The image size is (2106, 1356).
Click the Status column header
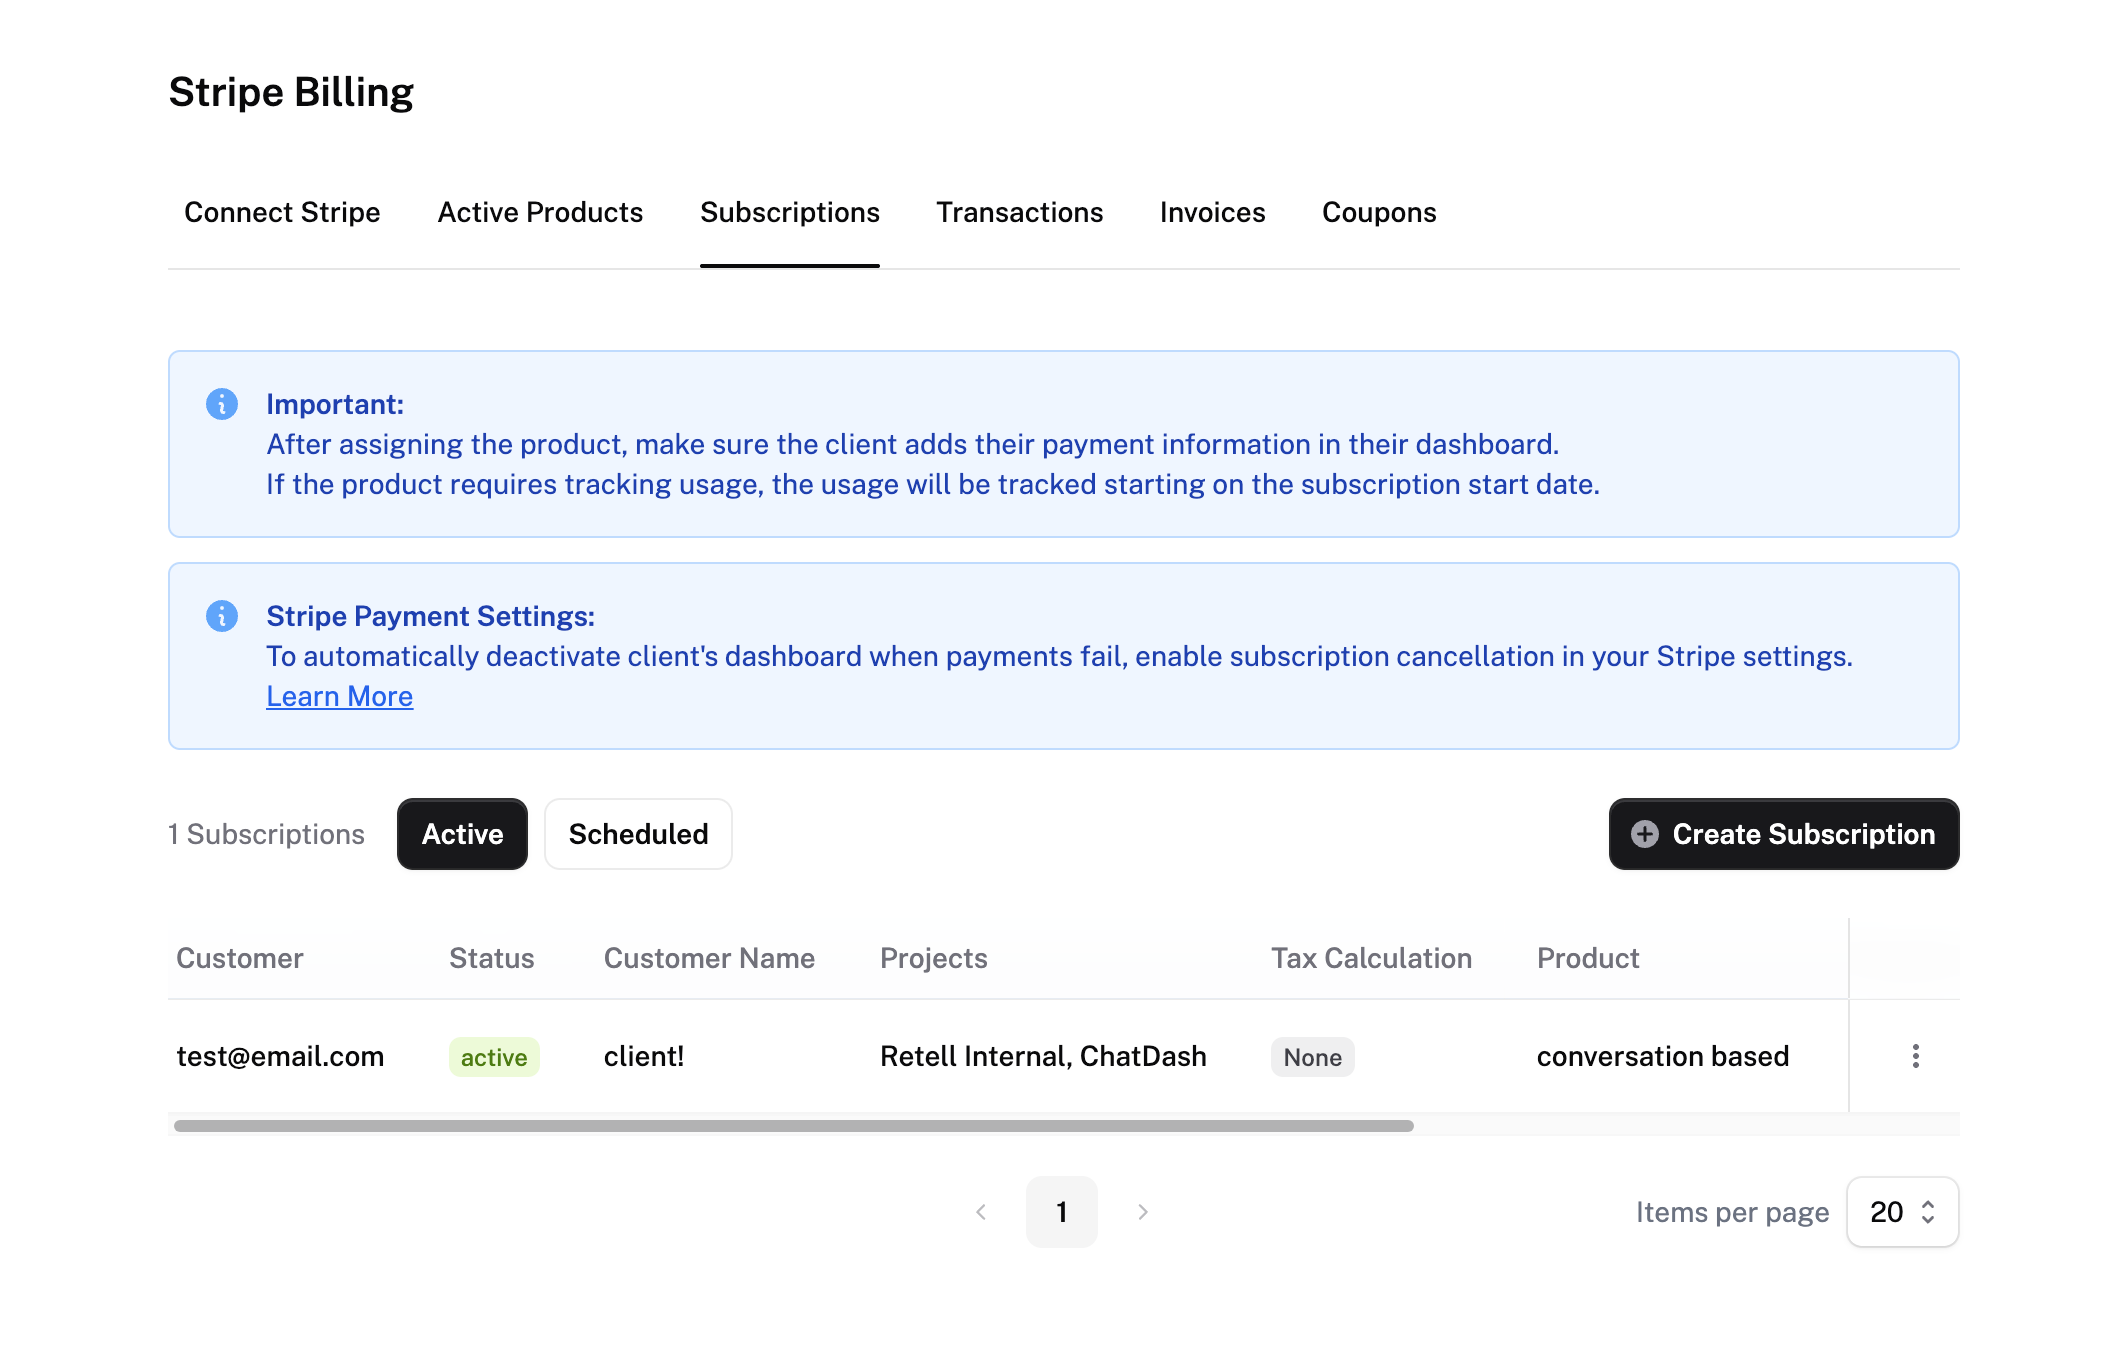tap(492, 958)
